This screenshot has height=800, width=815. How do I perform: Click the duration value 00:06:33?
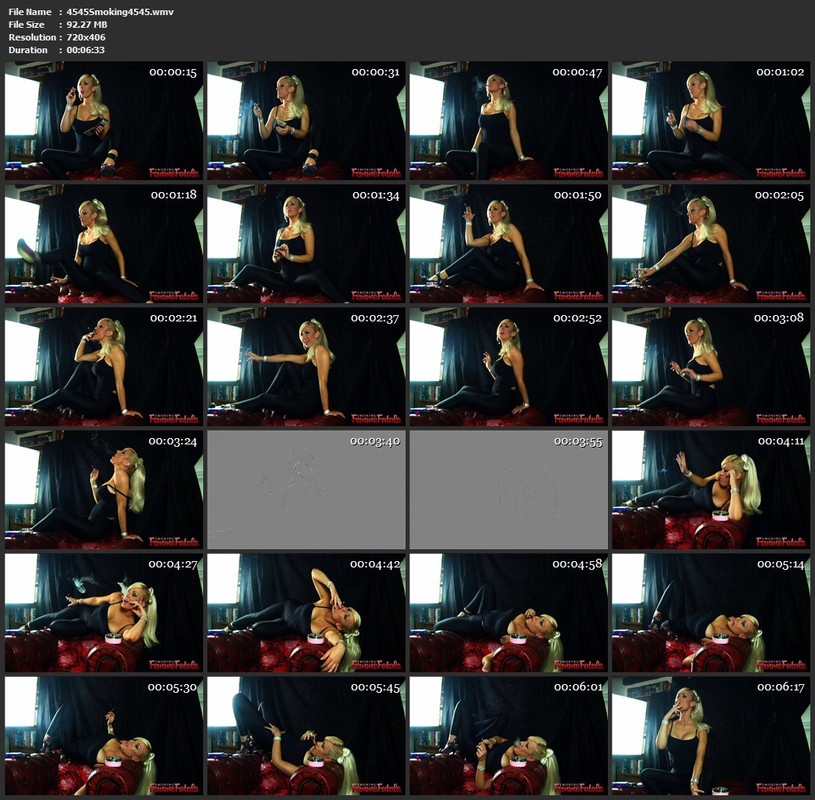click(x=86, y=50)
